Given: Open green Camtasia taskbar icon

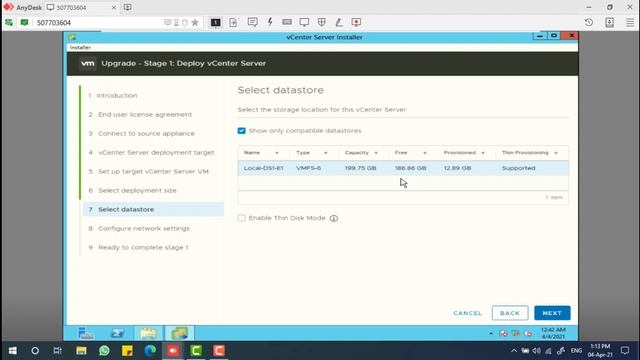Looking at the screenshot, I should (196, 351).
